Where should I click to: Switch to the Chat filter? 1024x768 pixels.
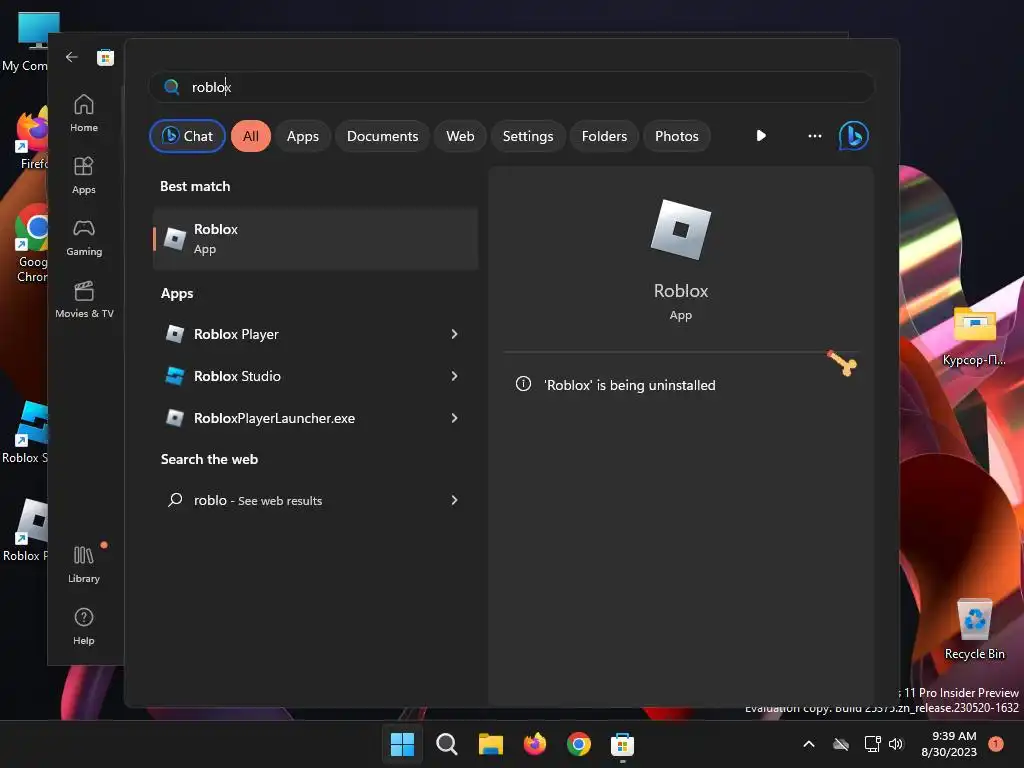pos(187,136)
